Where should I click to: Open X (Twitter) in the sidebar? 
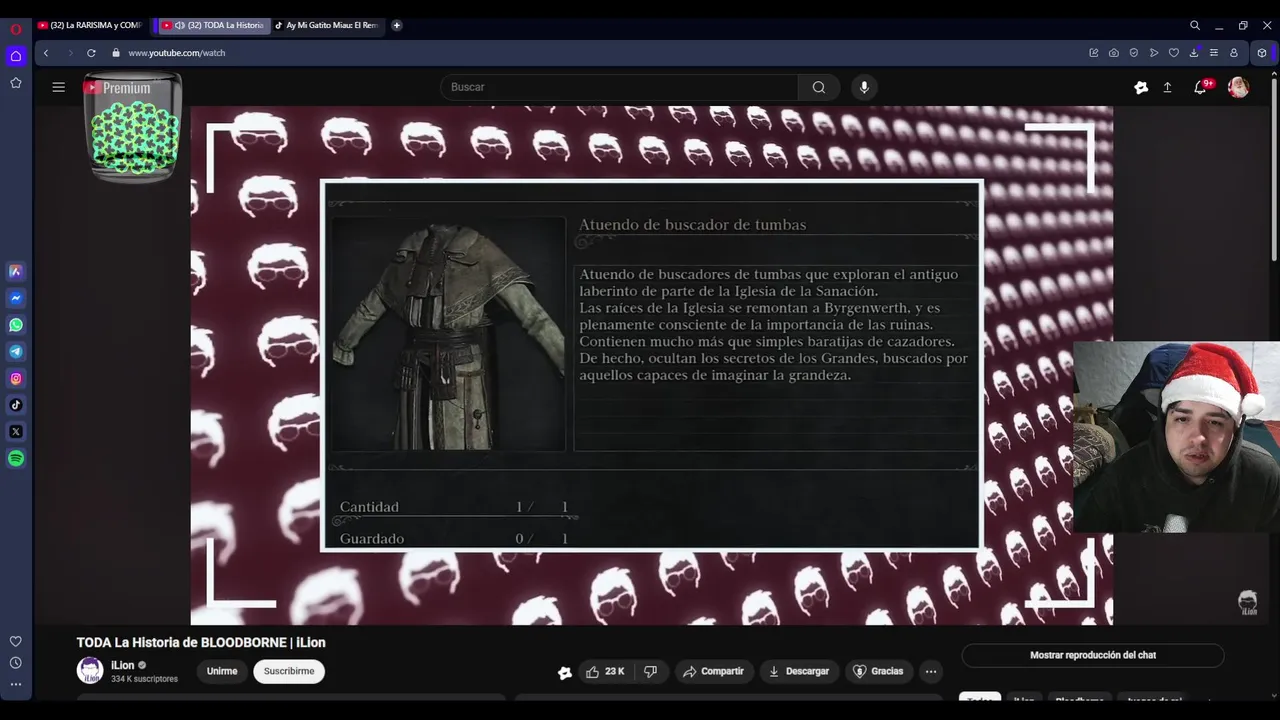click(x=16, y=432)
